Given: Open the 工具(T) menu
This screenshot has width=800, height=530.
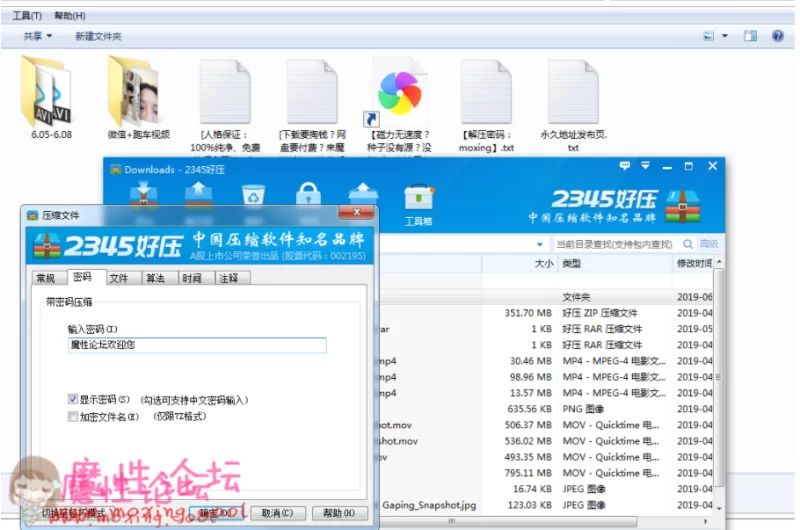Looking at the screenshot, I should click(27, 16).
